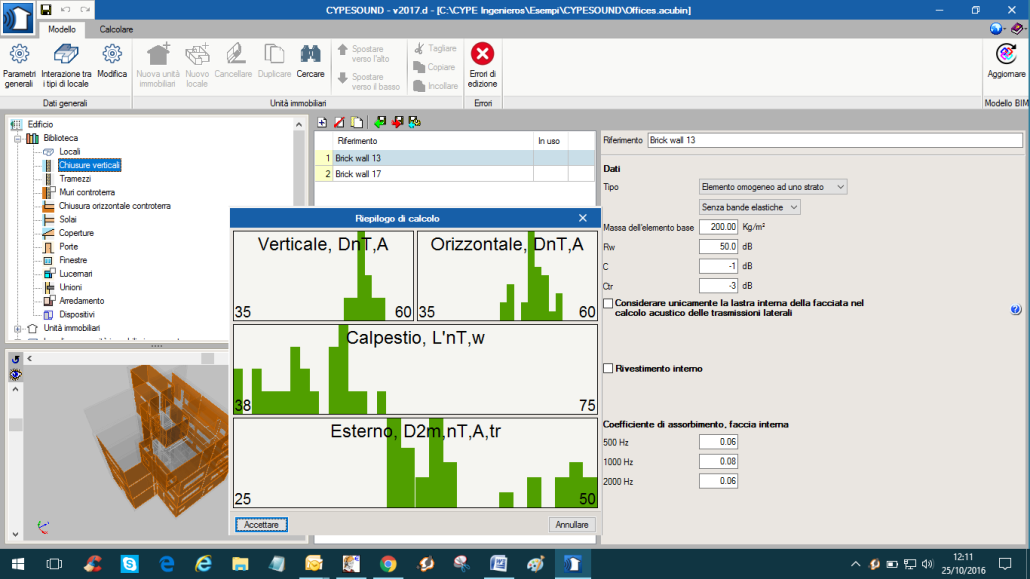Screen dimensions: 1030x579
Task: Show hidden system tray icons
Action: [855, 564]
